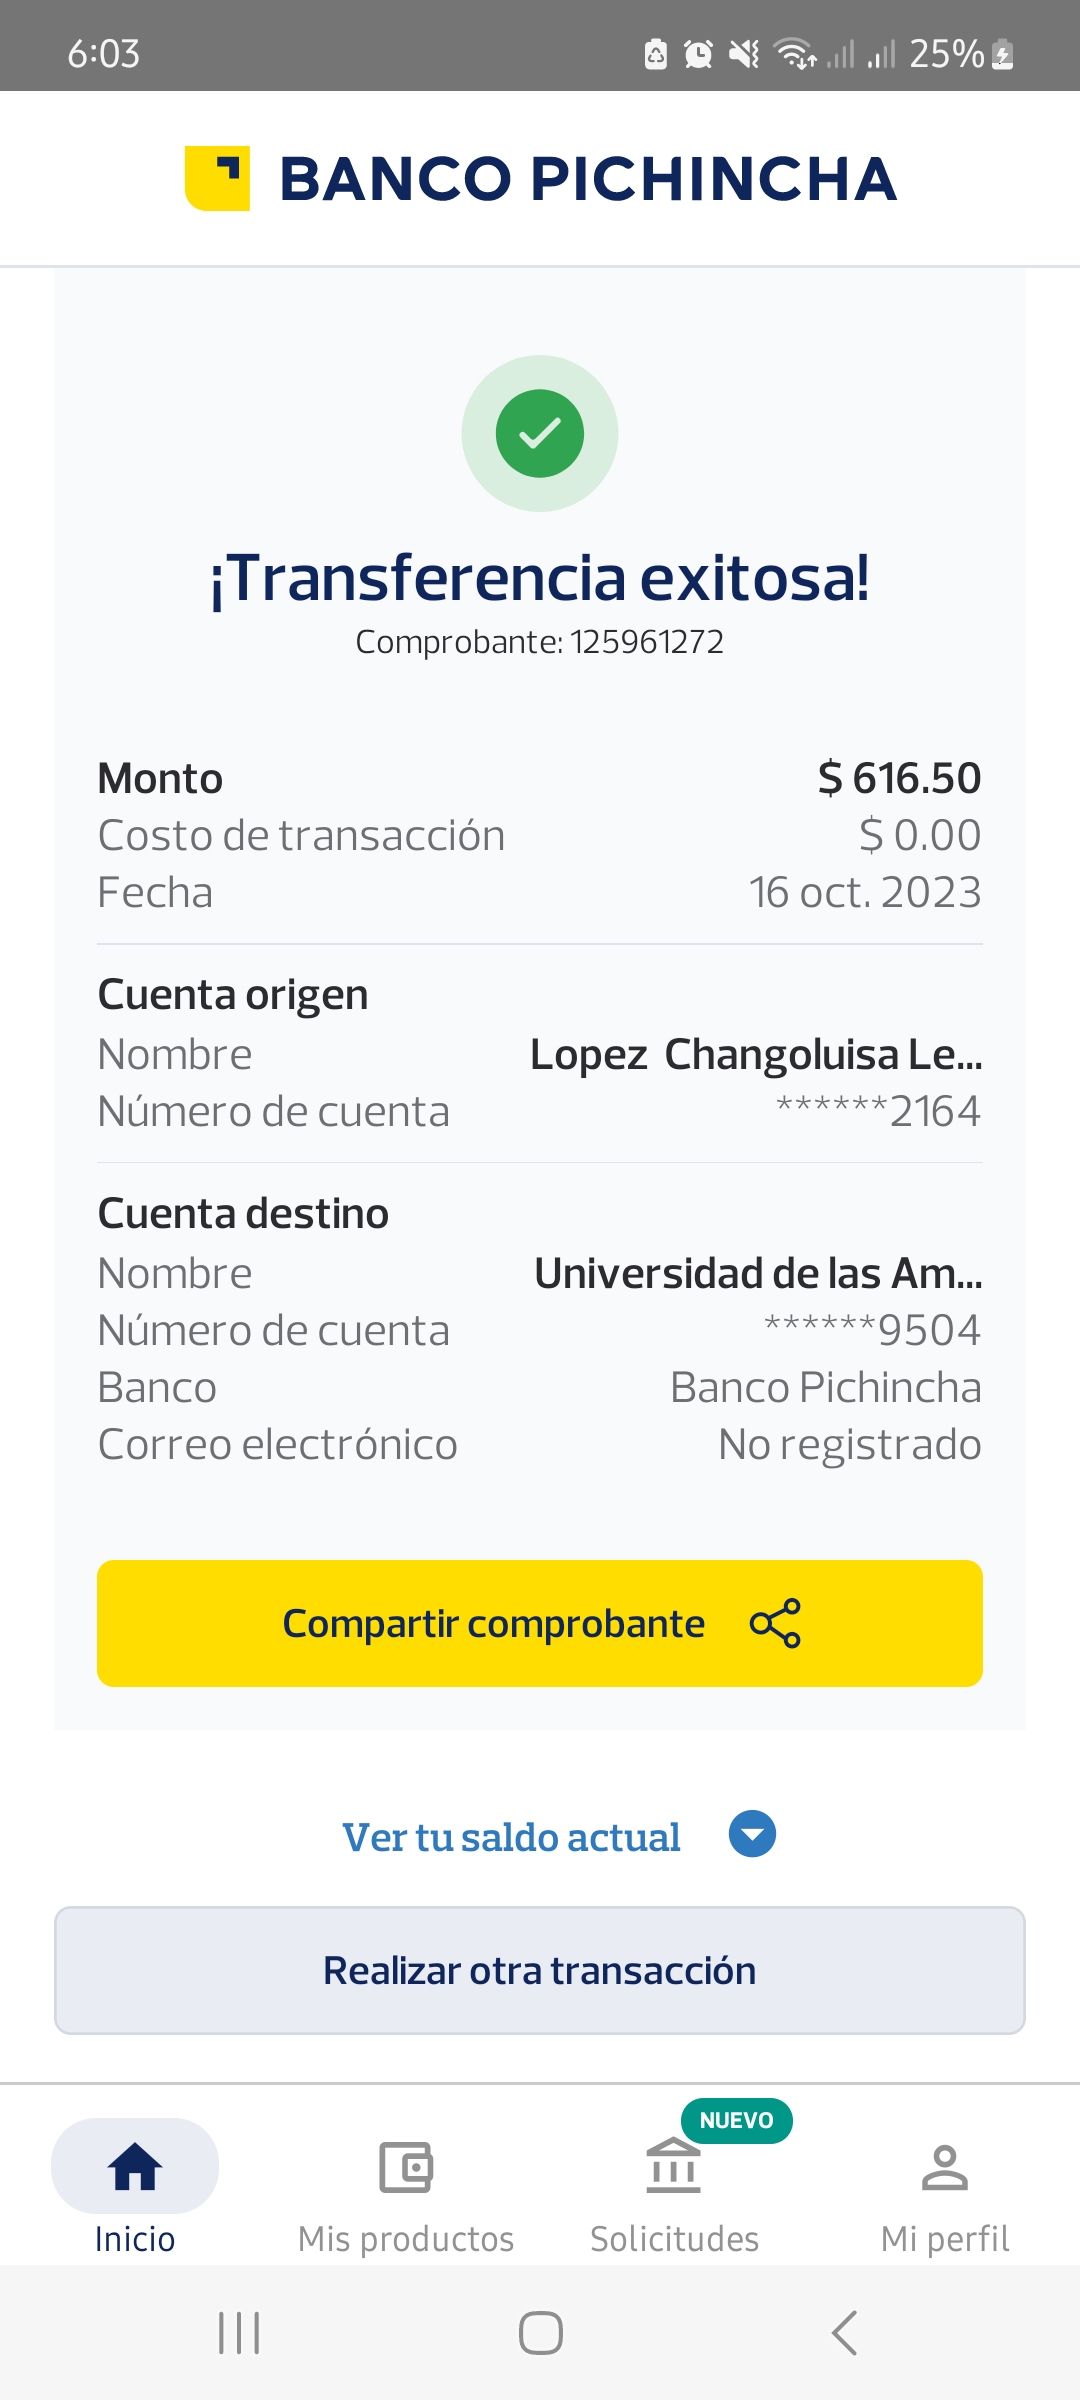This screenshot has height=2400, width=1080.
Task: Tap the green success checkmark icon
Action: [x=540, y=433]
